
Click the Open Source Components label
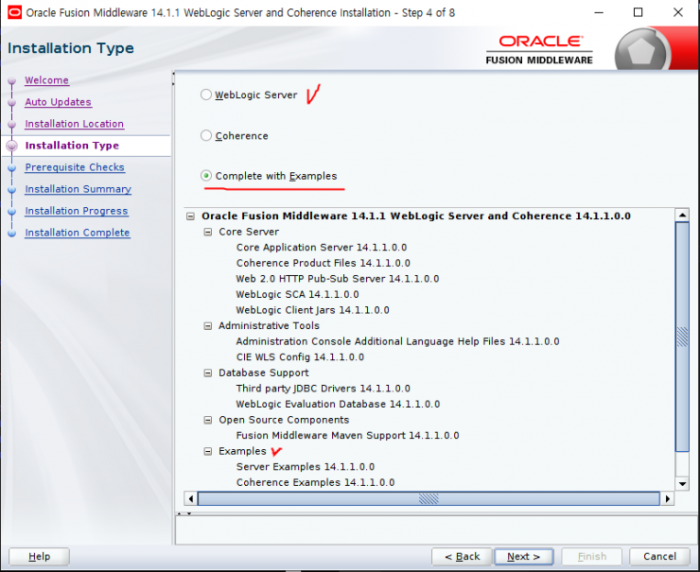pyautogui.click(x=284, y=420)
